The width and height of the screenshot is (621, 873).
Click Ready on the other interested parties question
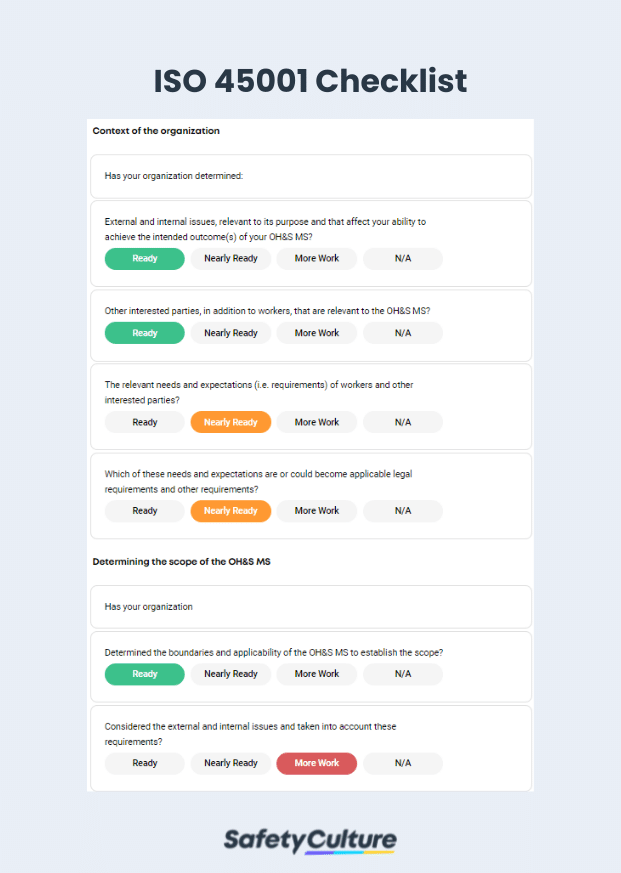[144, 332]
